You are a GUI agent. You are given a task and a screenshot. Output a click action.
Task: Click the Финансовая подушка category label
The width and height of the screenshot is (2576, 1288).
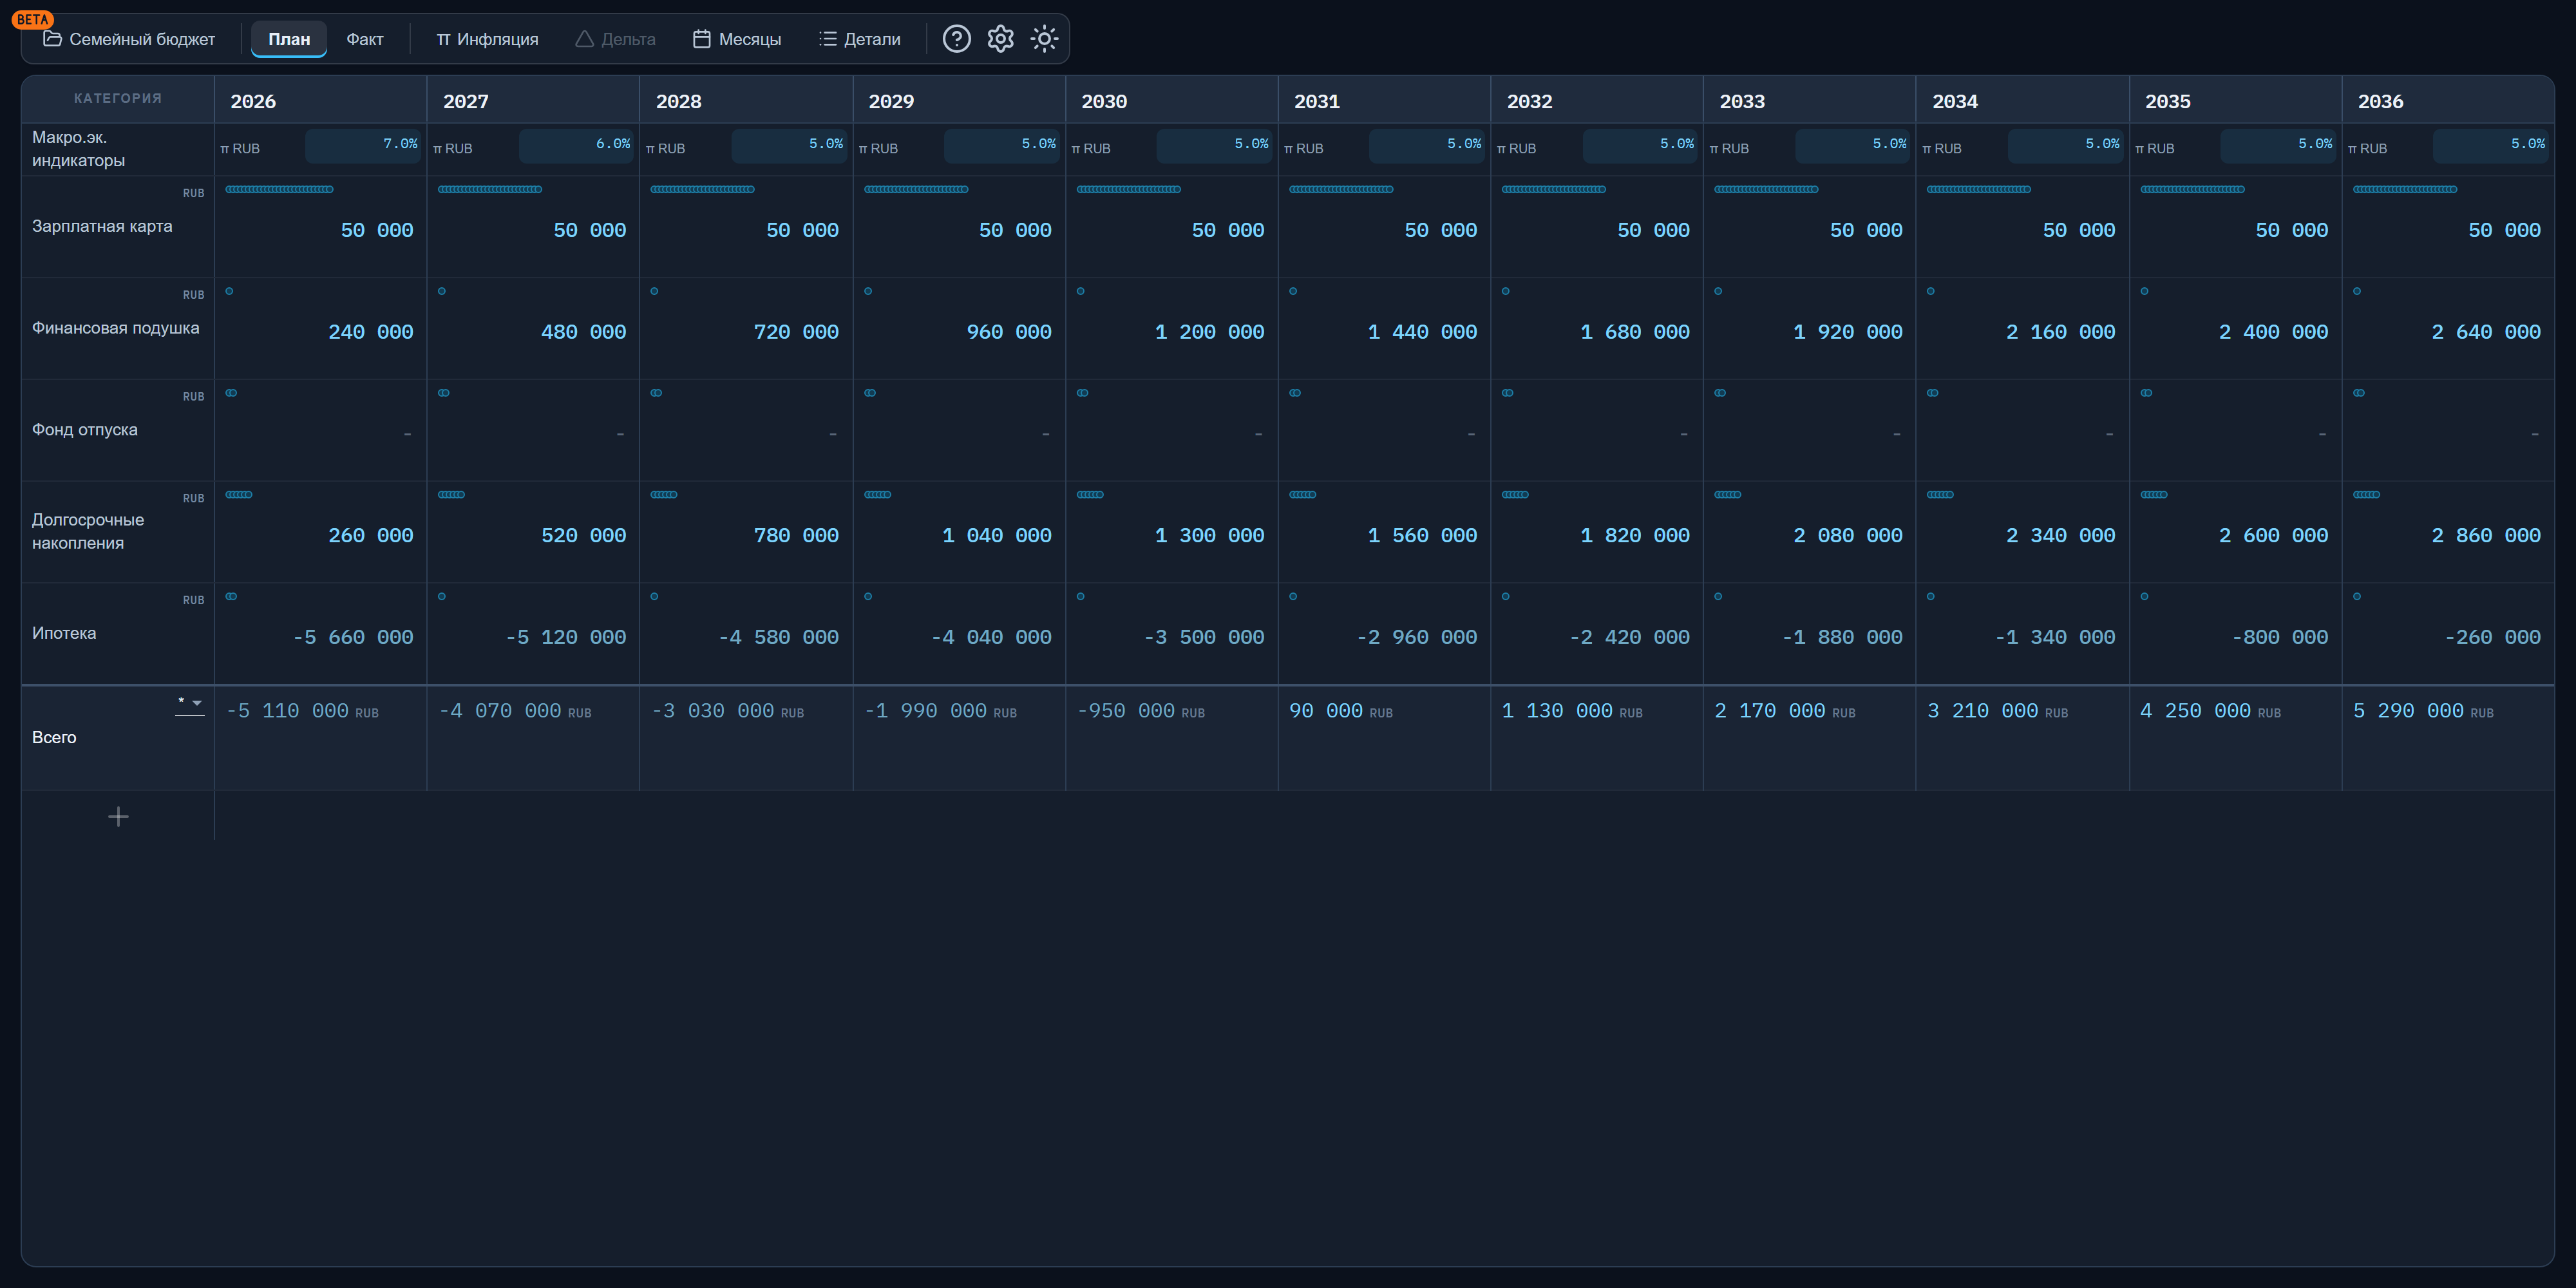(x=115, y=328)
